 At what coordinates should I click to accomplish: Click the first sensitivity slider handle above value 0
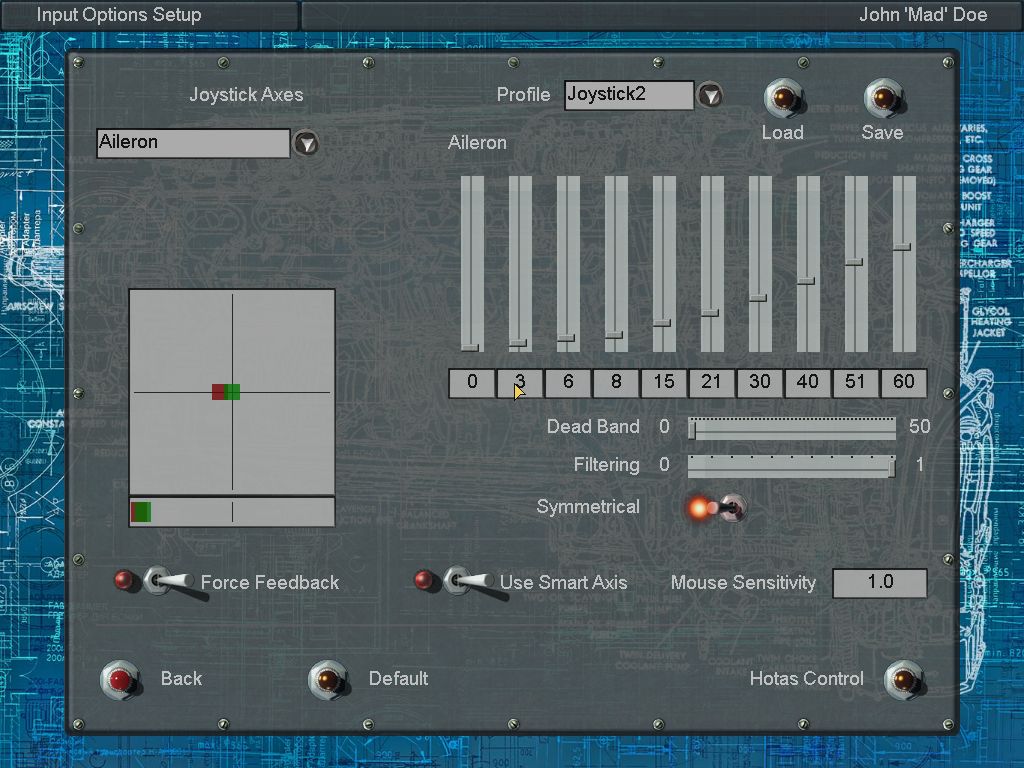point(470,347)
